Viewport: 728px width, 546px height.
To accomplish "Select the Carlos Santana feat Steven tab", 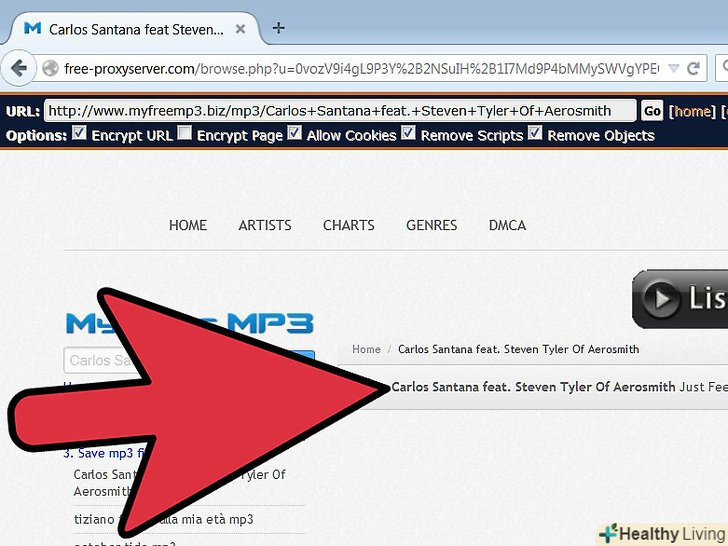I will [x=135, y=29].
